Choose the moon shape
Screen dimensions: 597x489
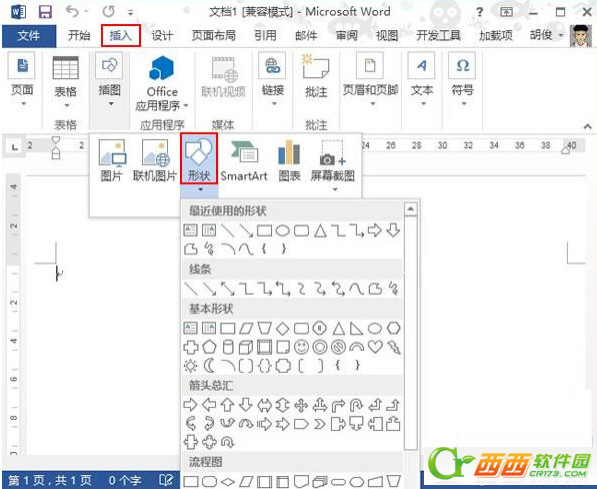(209, 366)
